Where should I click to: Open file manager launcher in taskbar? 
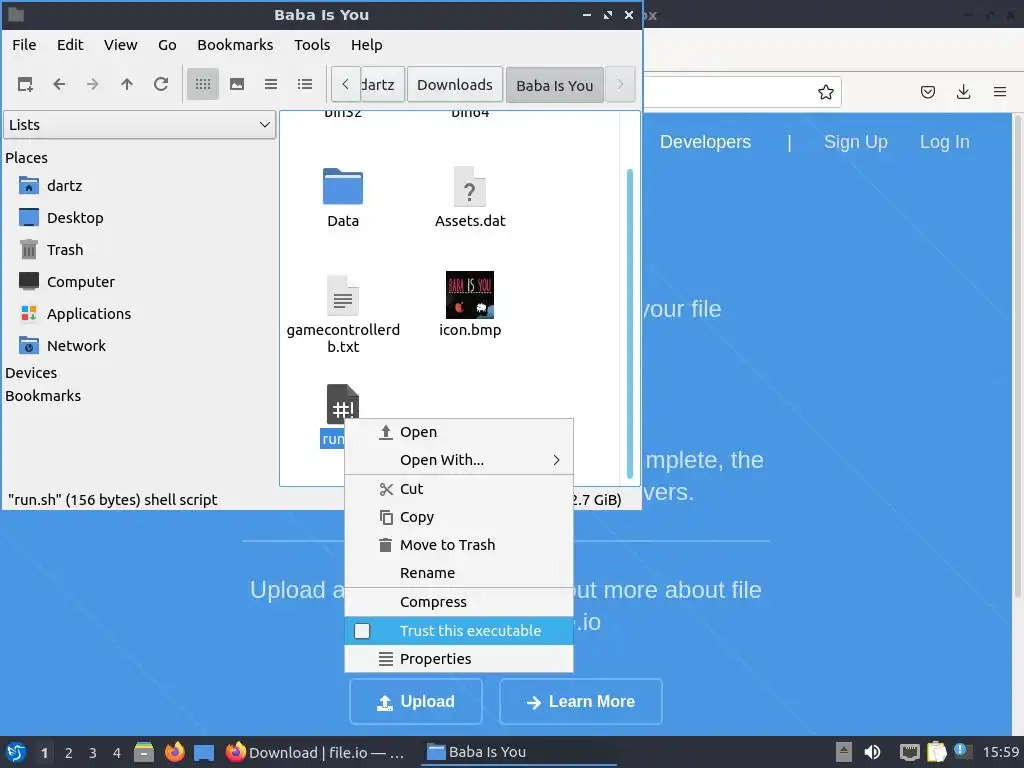144,752
